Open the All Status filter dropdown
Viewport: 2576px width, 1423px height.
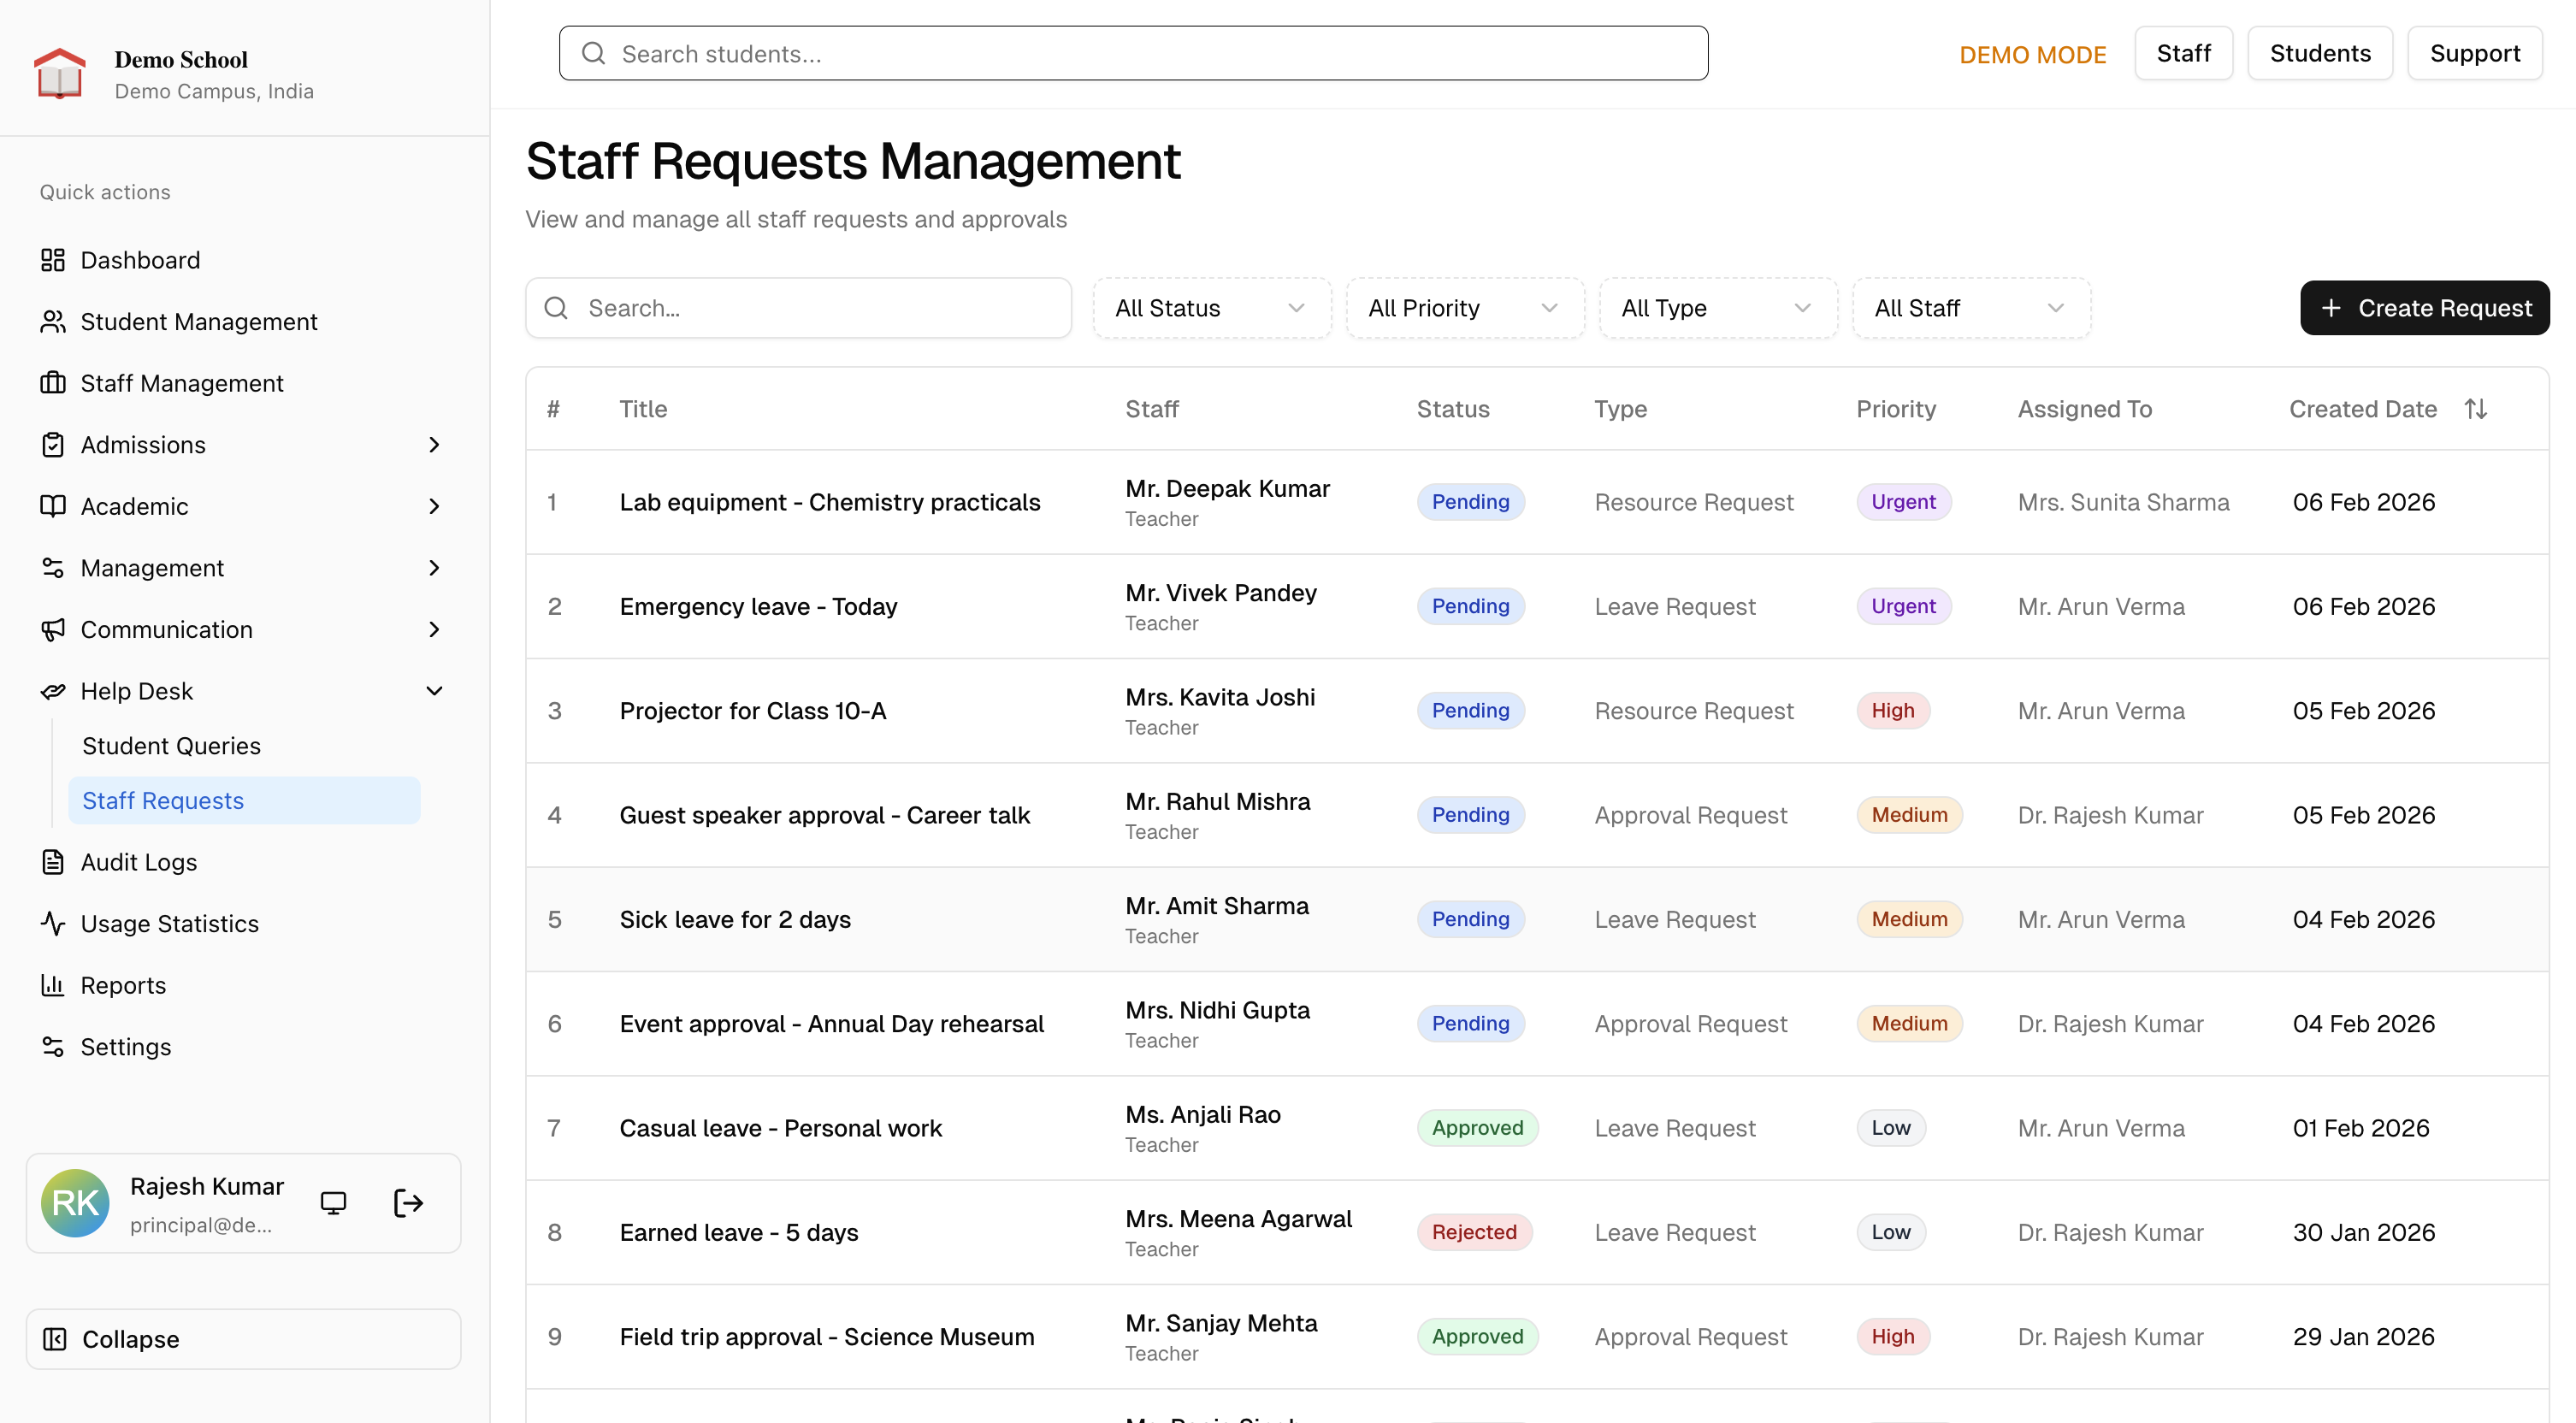(x=1211, y=308)
